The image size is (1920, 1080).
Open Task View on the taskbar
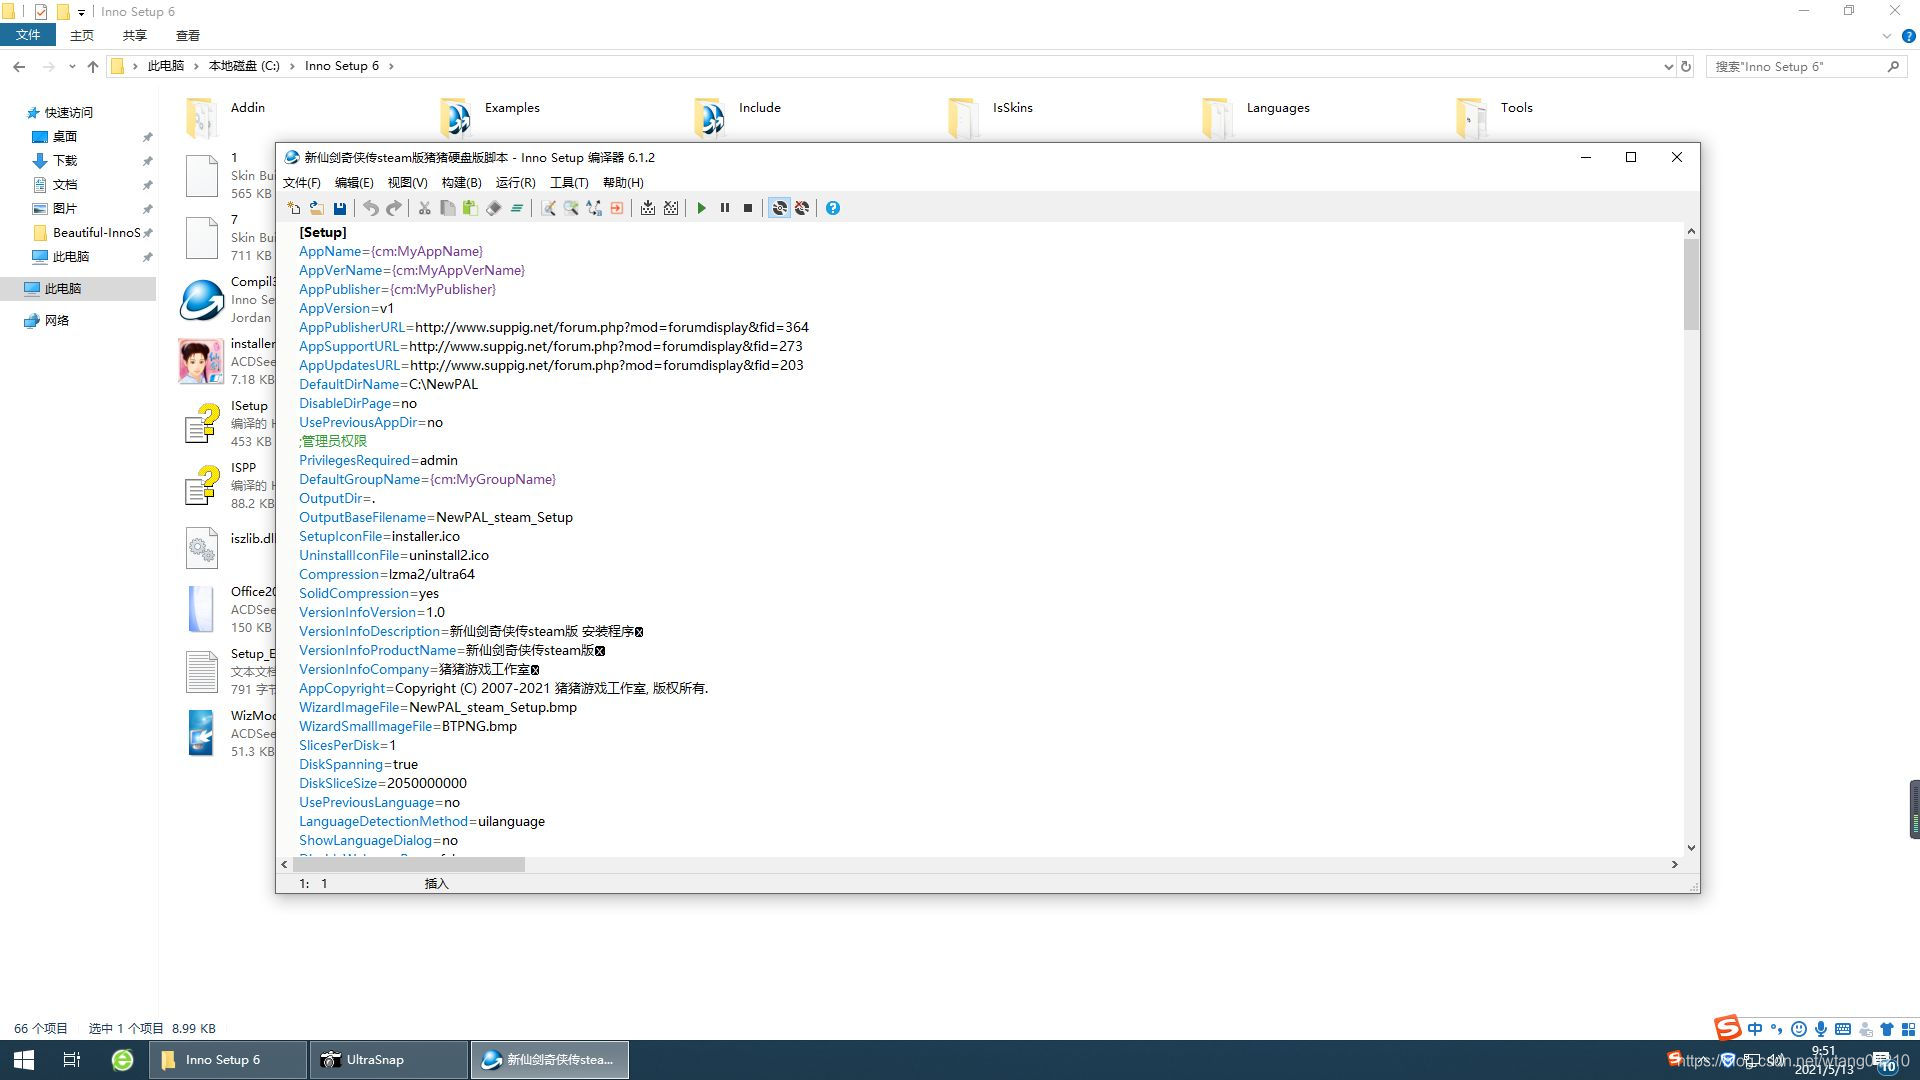coord(72,1060)
